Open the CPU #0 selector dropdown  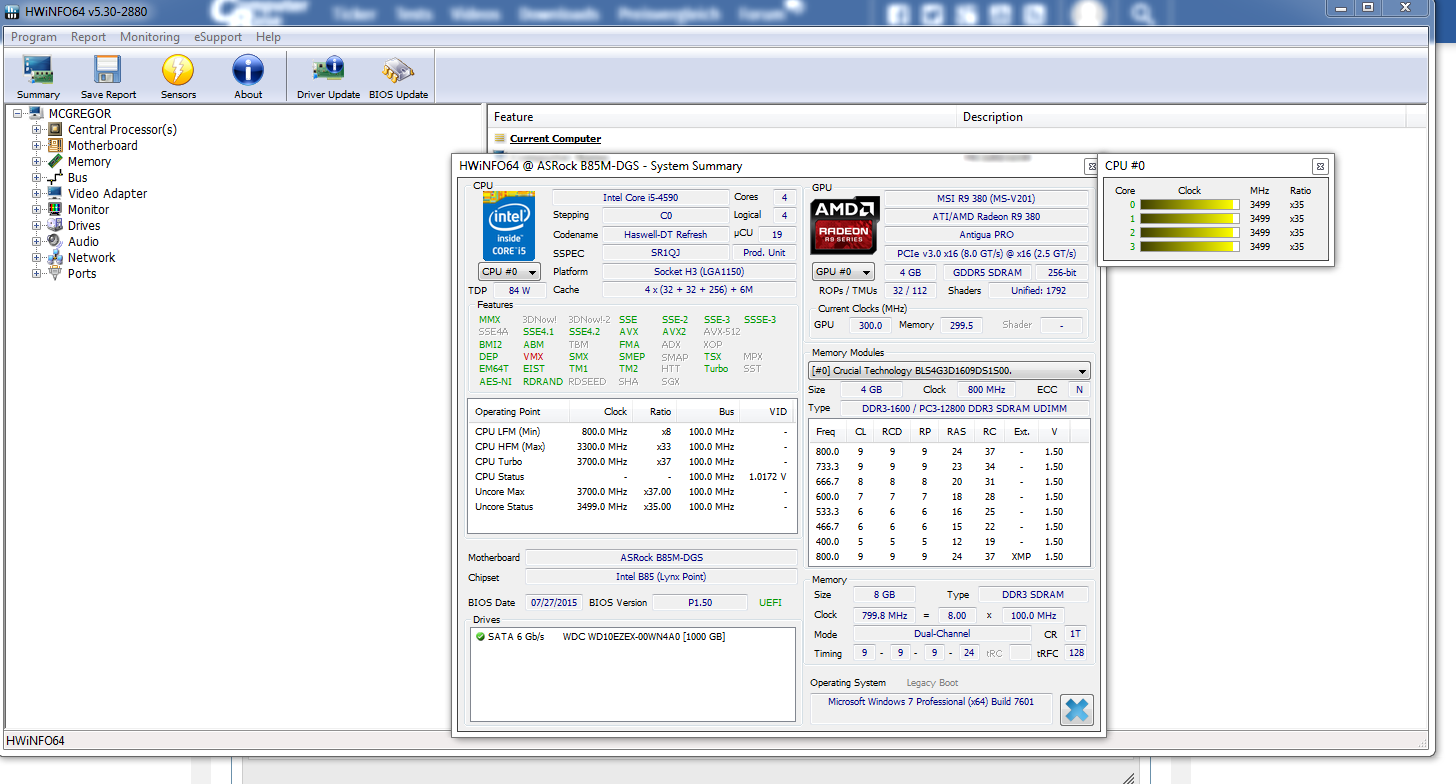pos(509,272)
